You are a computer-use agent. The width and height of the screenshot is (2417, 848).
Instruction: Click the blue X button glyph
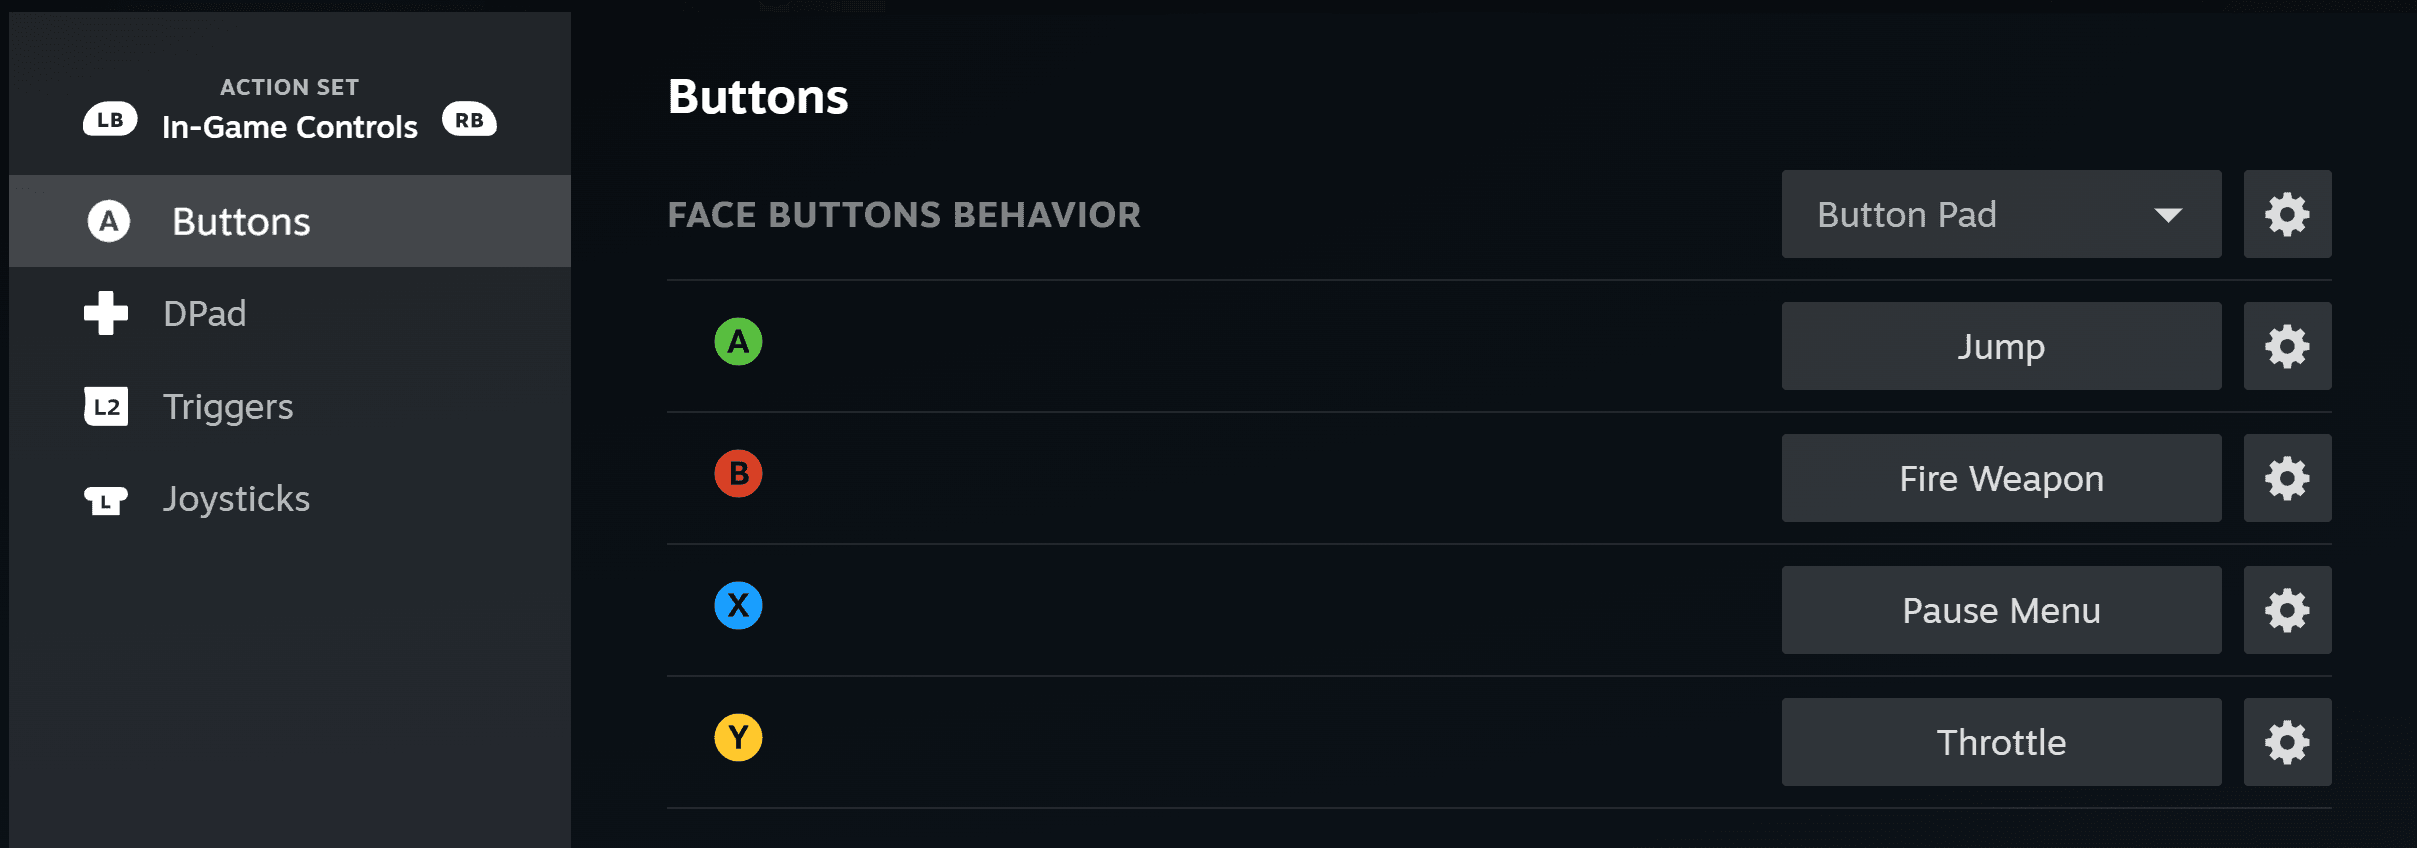tap(738, 606)
